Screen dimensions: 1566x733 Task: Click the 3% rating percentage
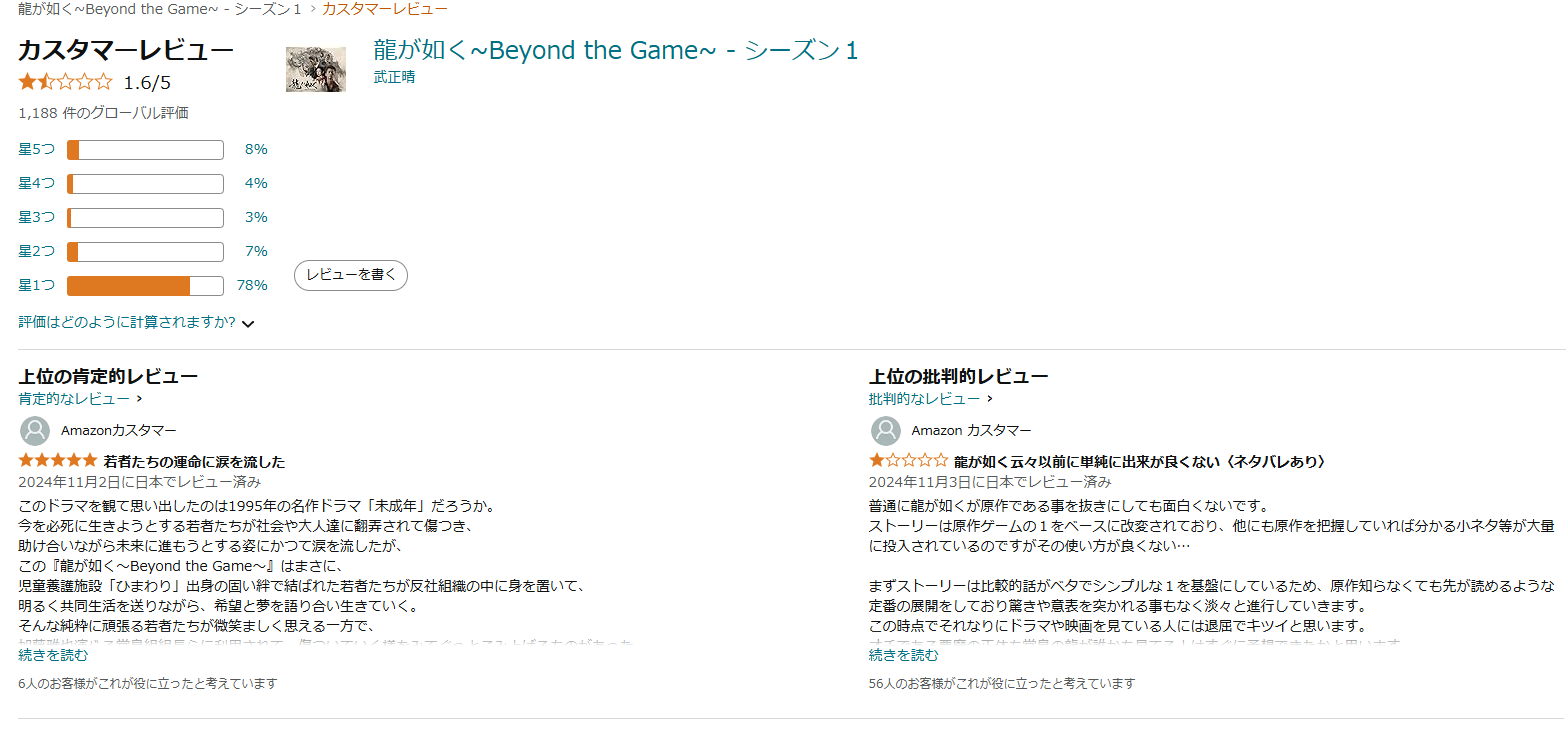(256, 217)
